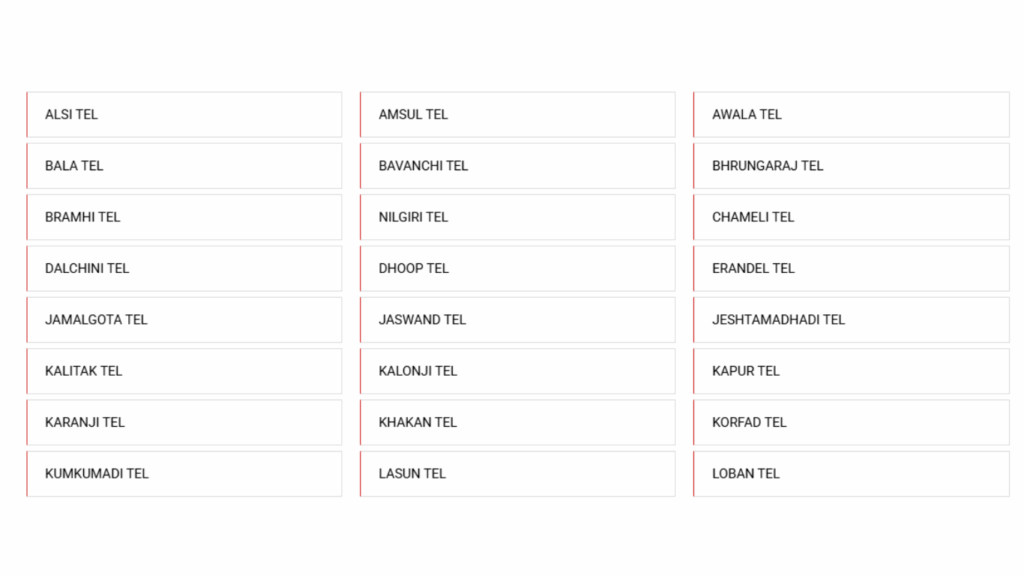The image size is (1024, 576).
Task: Open DHOOP TEL entry
Action: point(517,268)
